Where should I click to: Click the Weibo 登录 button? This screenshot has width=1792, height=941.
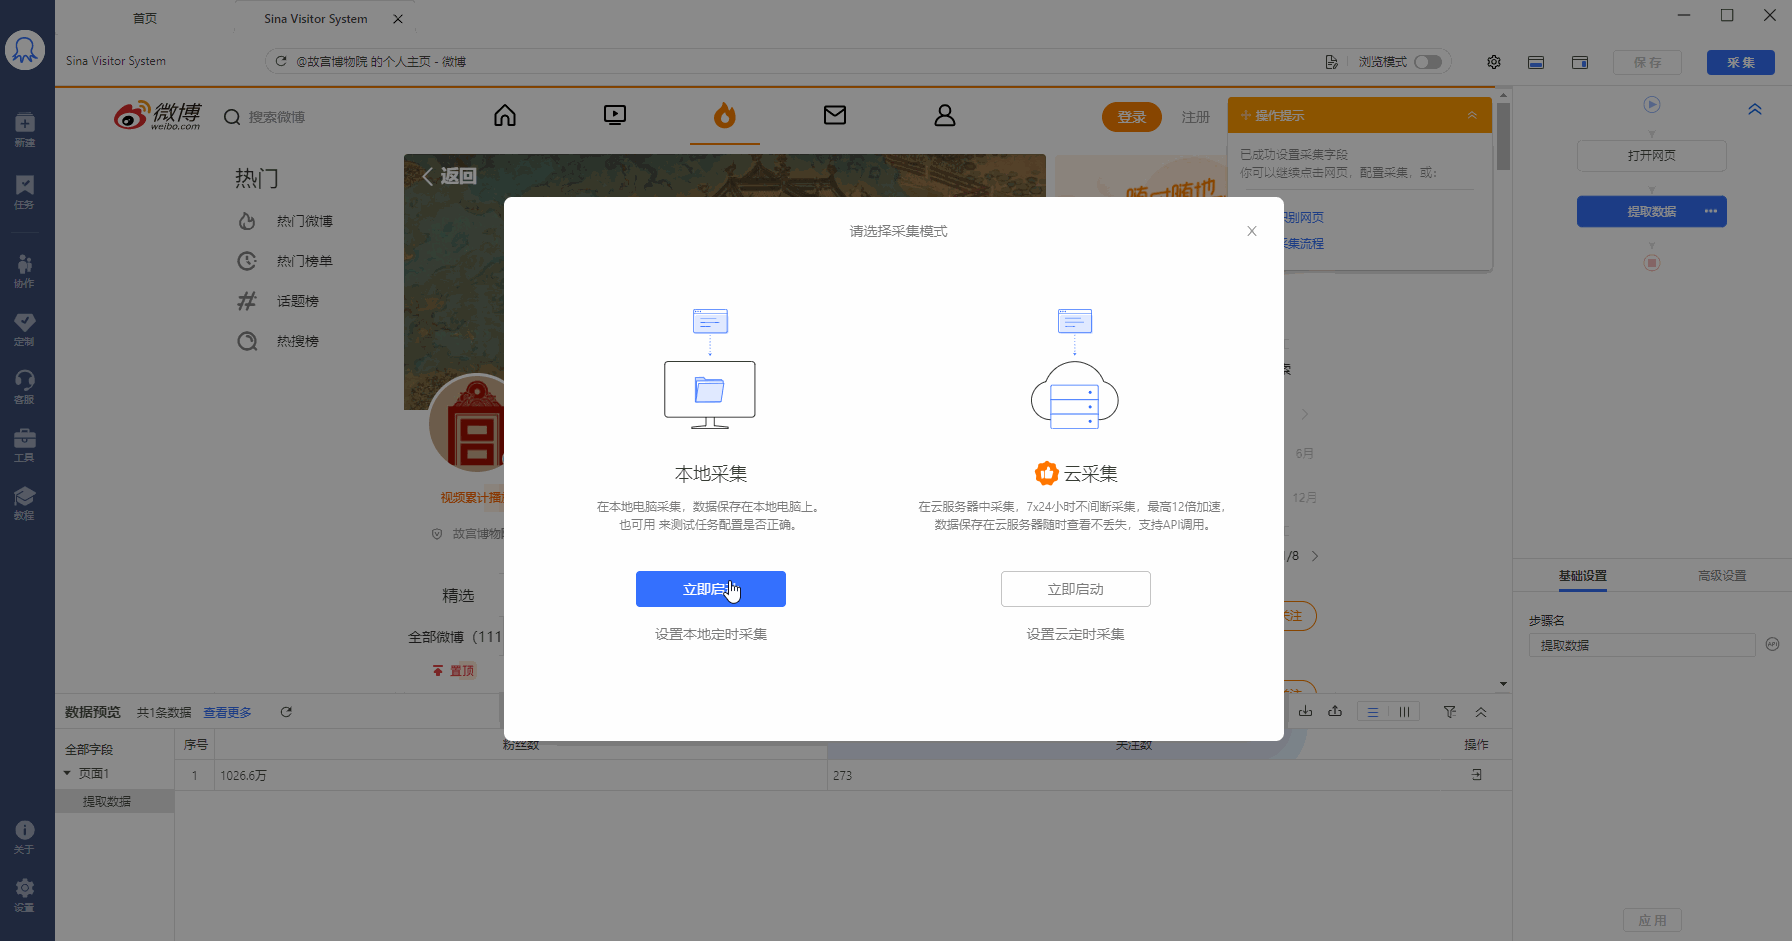click(1132, 117)
